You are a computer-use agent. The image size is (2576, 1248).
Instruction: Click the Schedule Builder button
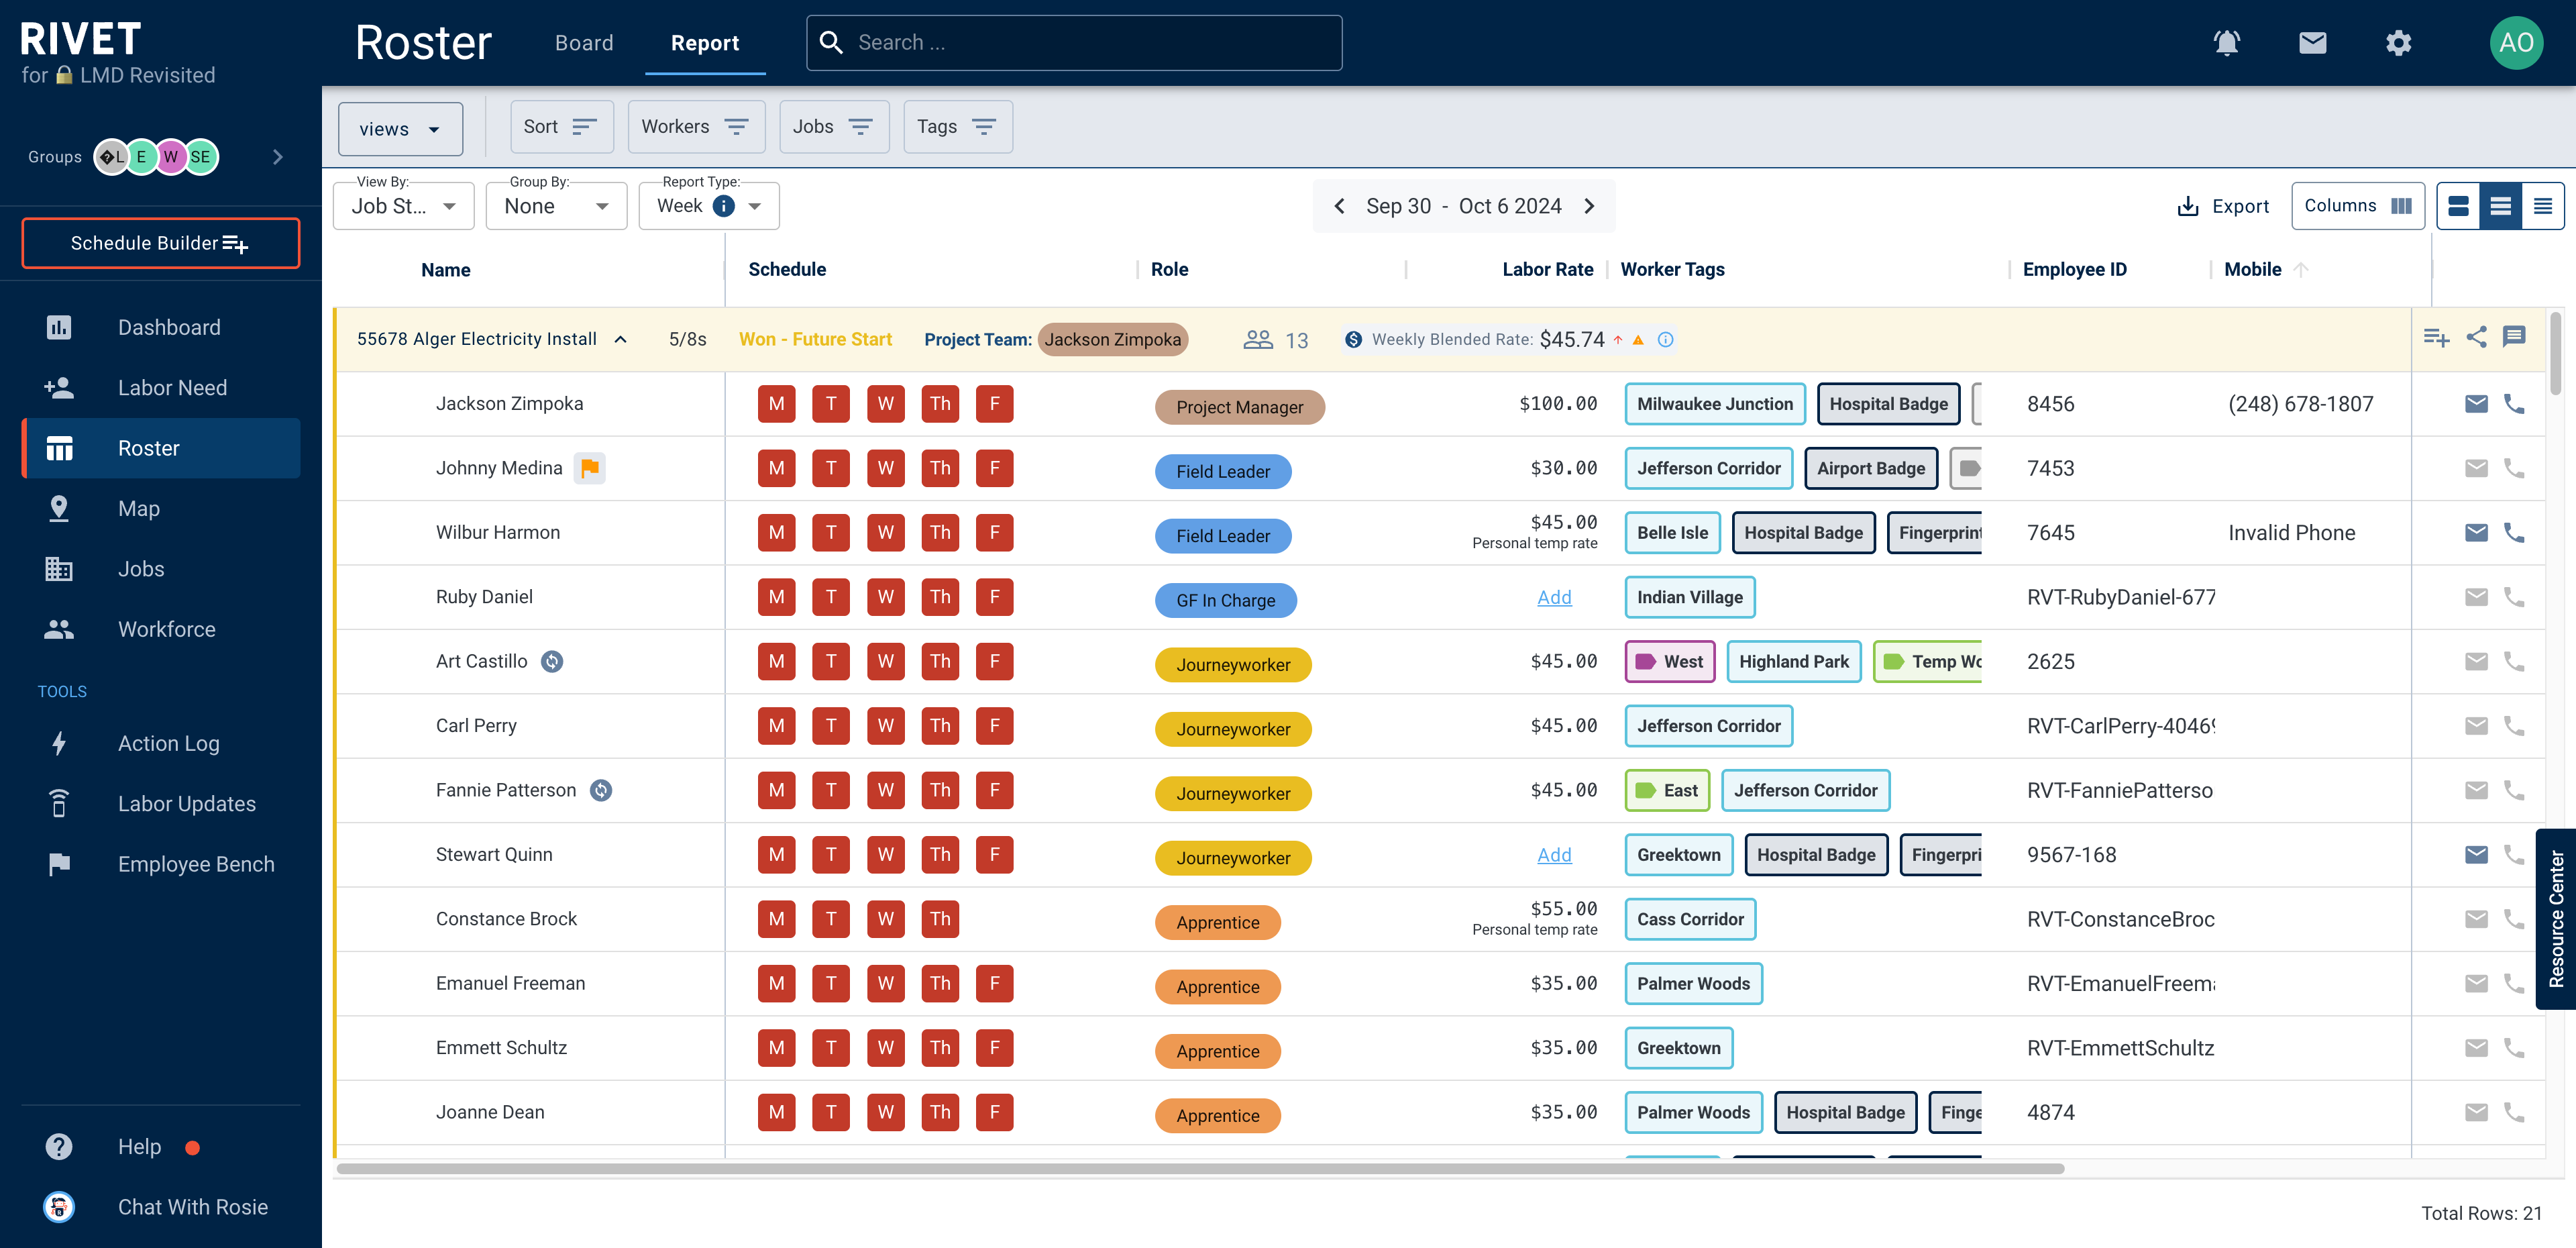(160, 243)
